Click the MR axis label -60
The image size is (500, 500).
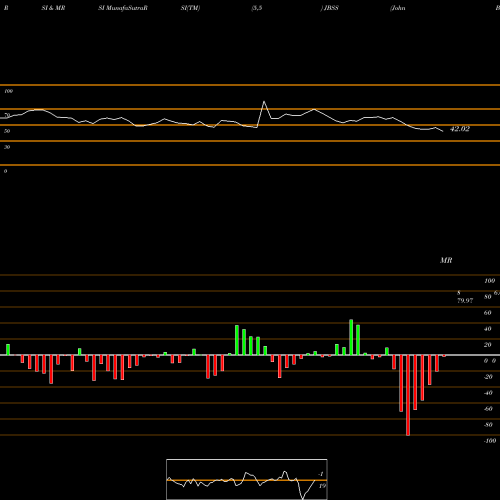click(488, 409)
